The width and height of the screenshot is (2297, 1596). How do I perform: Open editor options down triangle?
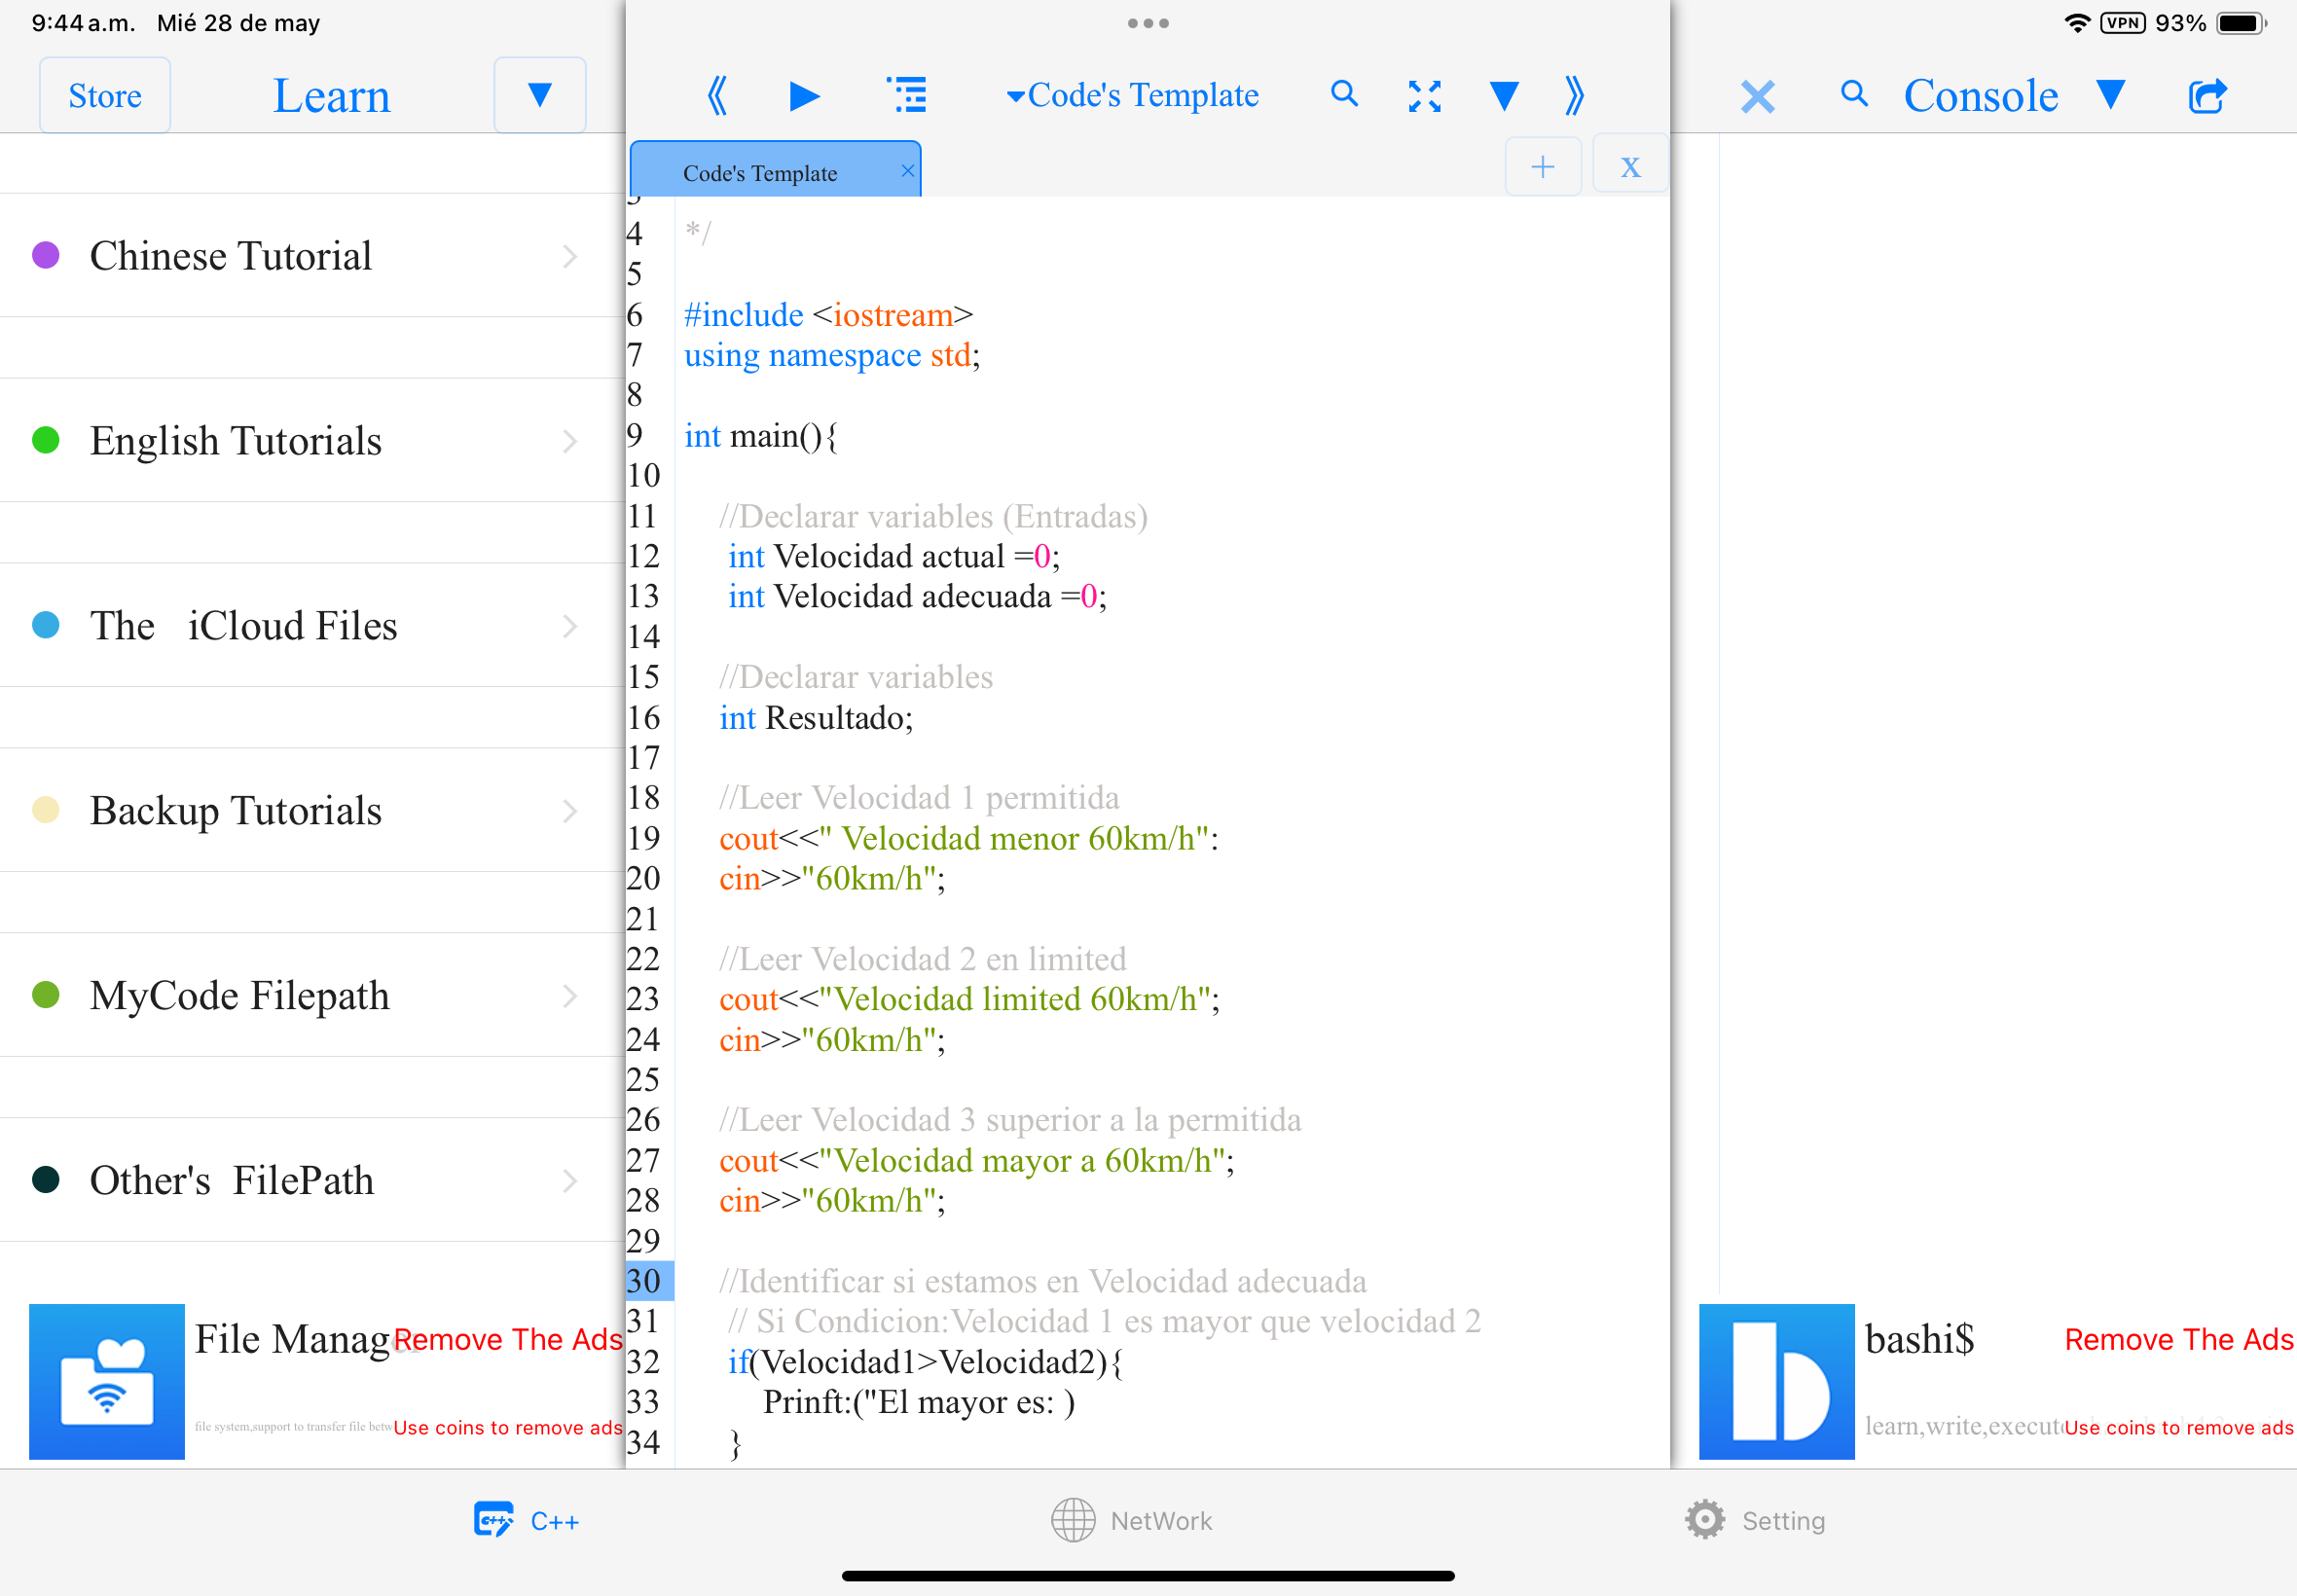point(1503,96)
